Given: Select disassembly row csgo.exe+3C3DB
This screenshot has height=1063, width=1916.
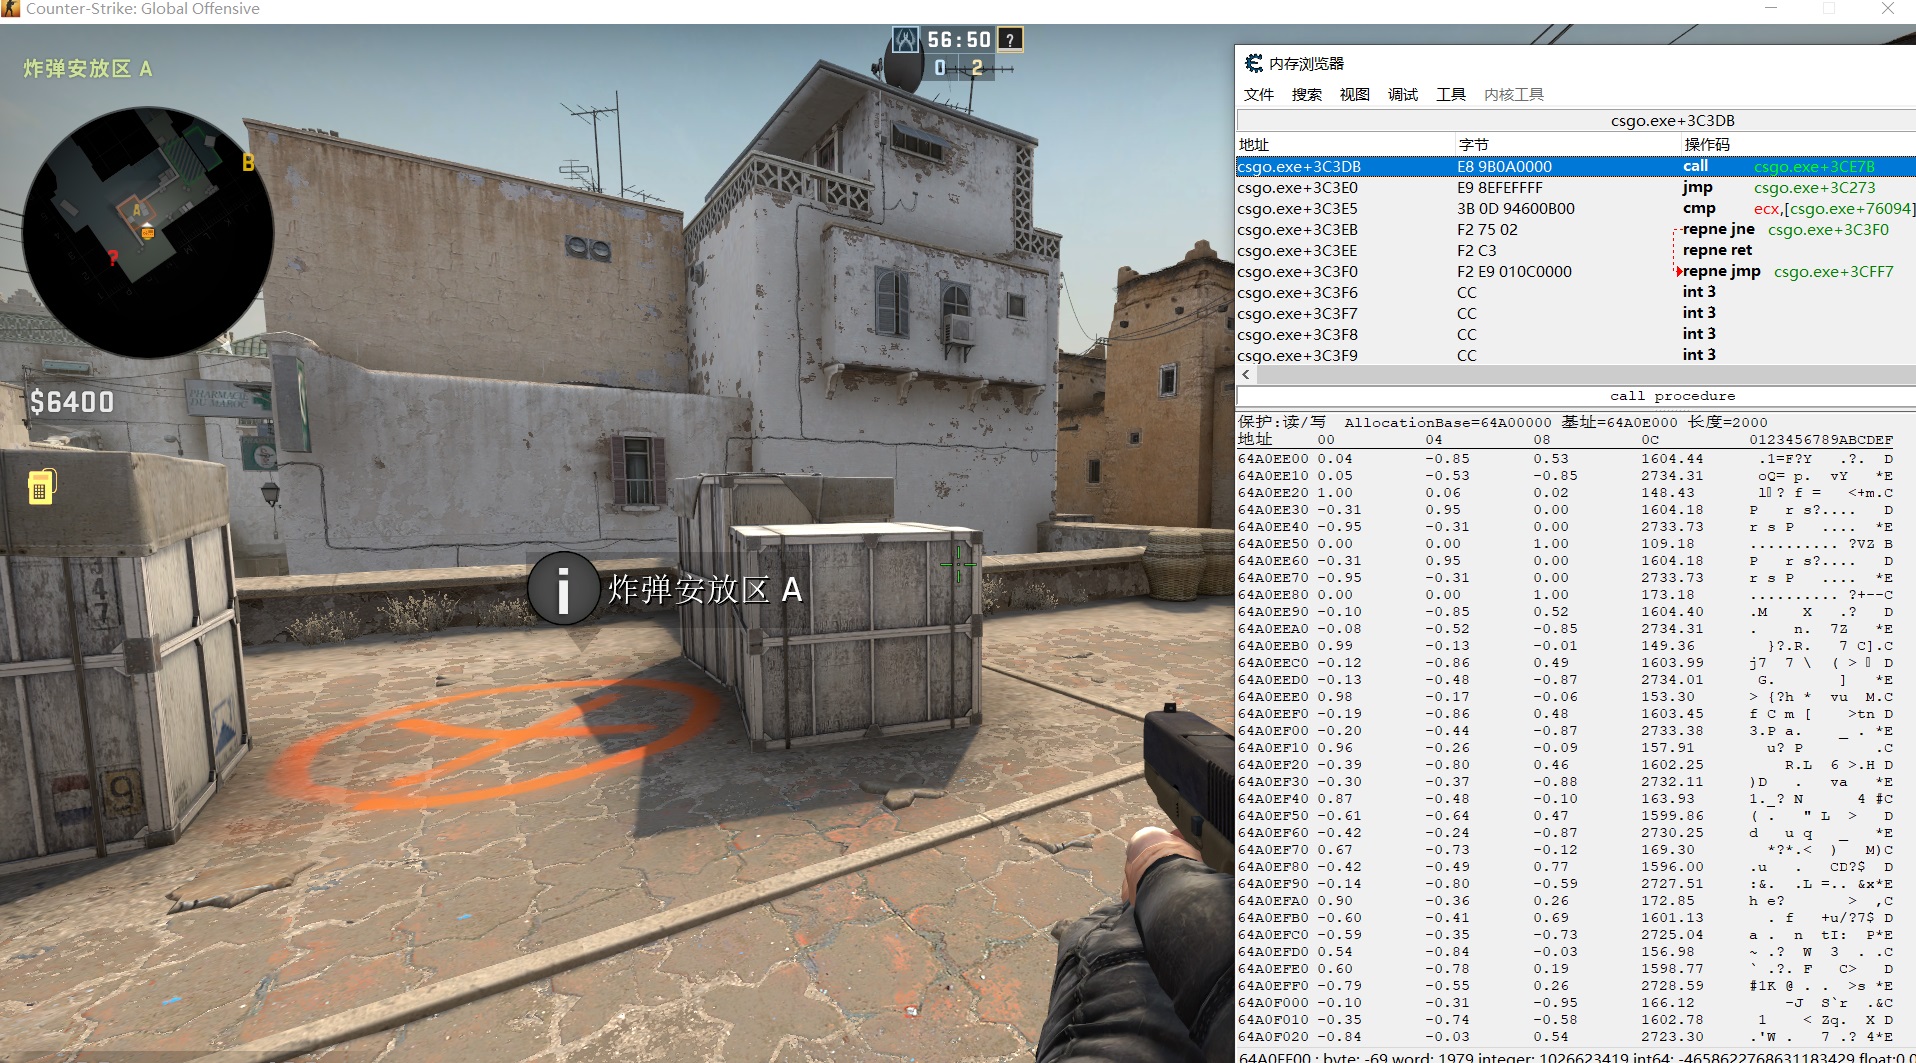Looking at the screenshot, I should coord(1576,166).
